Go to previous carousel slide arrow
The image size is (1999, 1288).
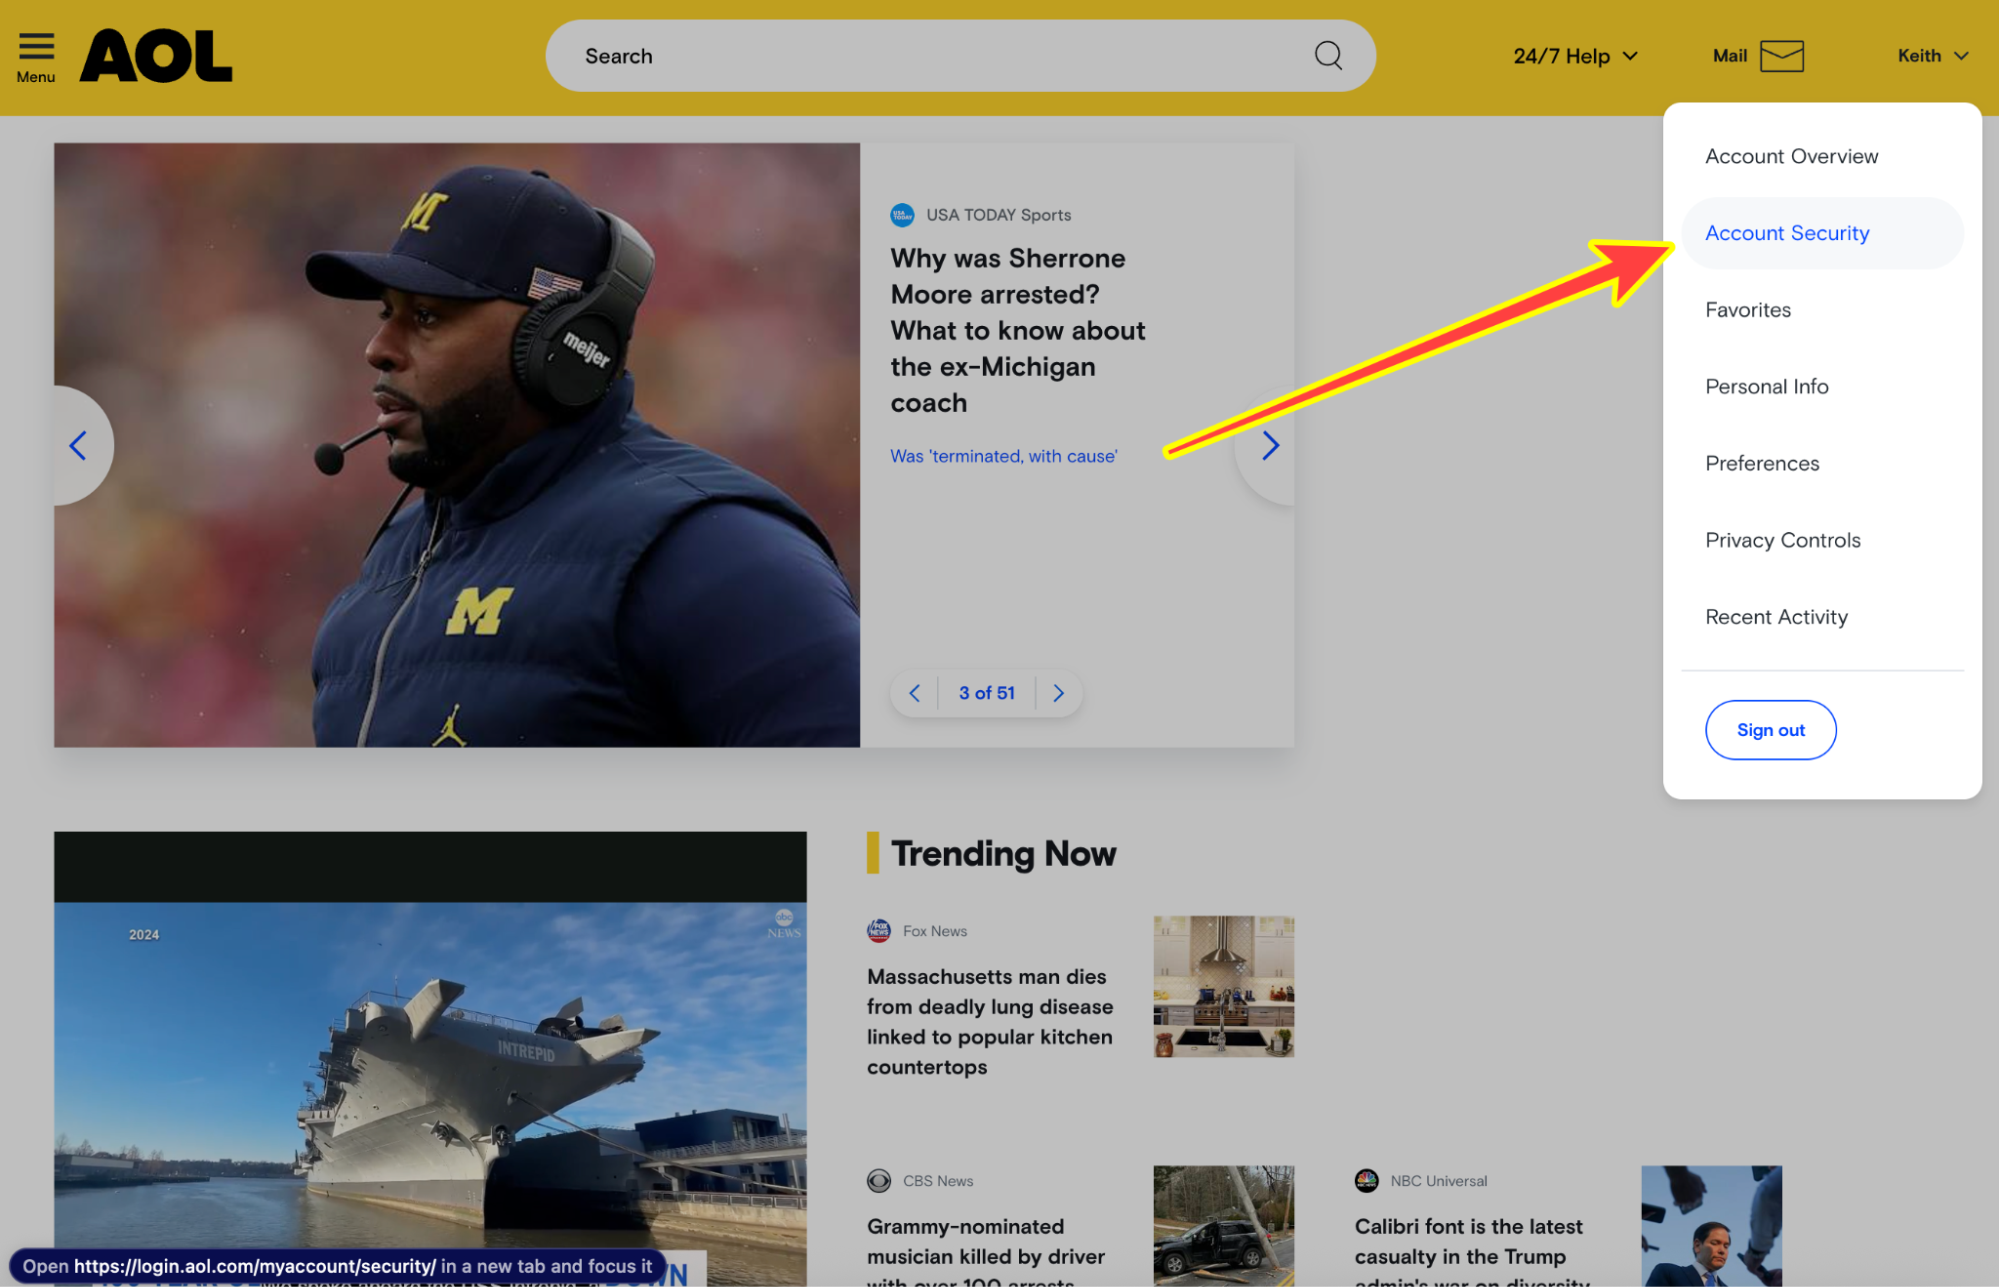click(x=78, y=446)
